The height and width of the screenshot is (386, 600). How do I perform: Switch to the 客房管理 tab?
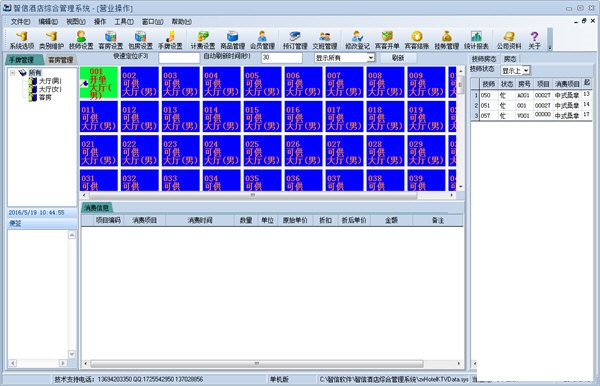pyautogui.click(x=60, y=60)
